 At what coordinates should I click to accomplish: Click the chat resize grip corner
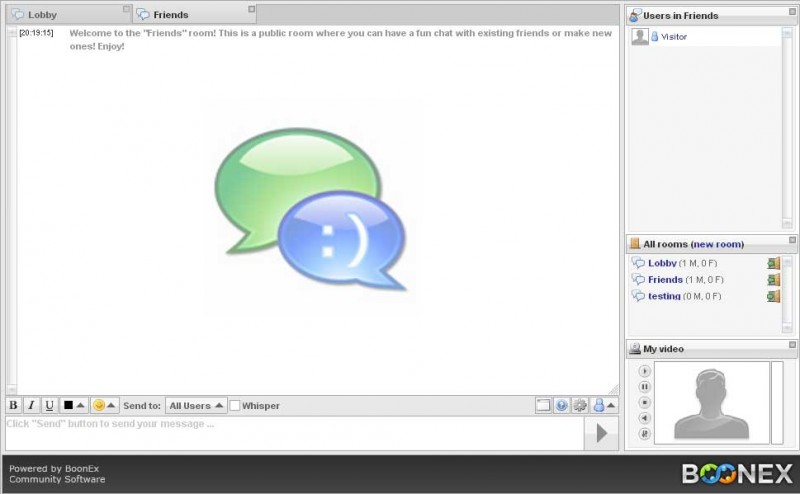click(614, 389)
